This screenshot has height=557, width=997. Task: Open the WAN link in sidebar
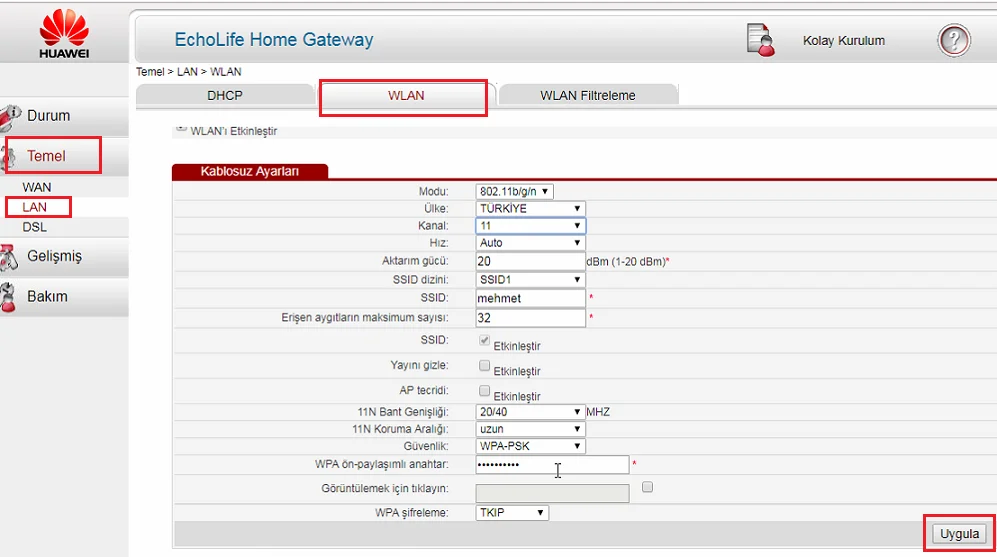[37, 187]
